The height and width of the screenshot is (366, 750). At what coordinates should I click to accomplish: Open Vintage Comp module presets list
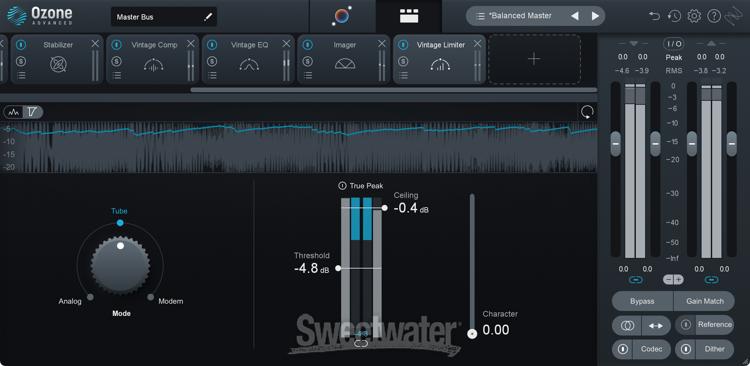click(x=117, y=76)
